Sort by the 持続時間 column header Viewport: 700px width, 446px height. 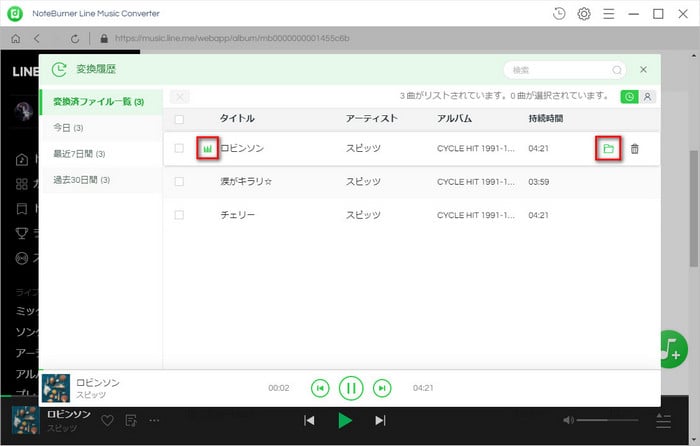(546, 118)
